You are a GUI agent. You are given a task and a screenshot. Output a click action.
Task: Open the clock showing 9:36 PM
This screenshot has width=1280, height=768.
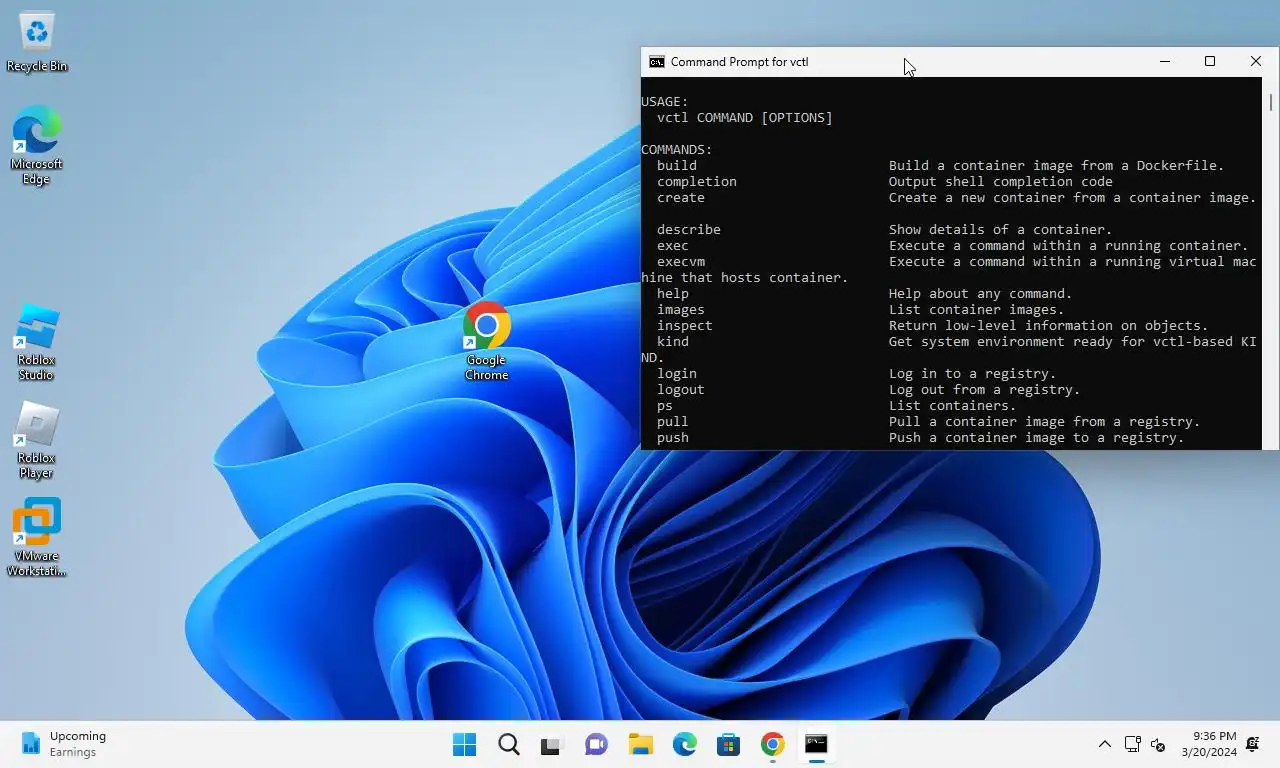click(1208, 744)
